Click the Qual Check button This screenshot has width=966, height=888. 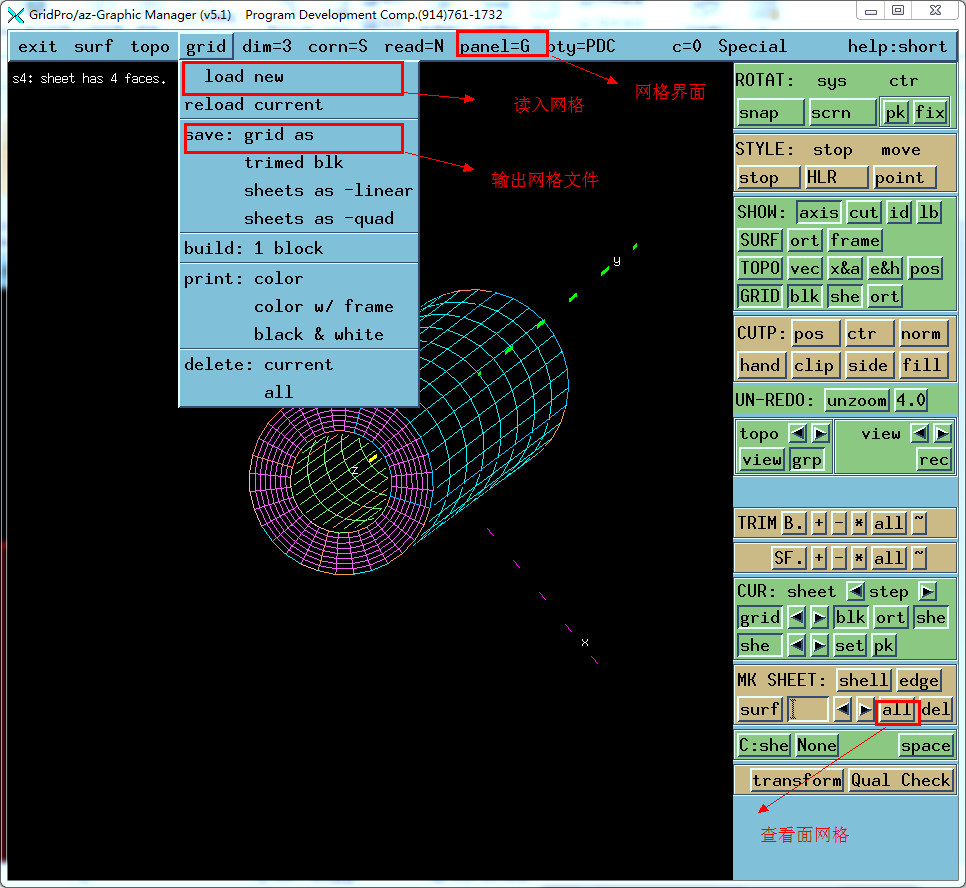click(900, 780)
